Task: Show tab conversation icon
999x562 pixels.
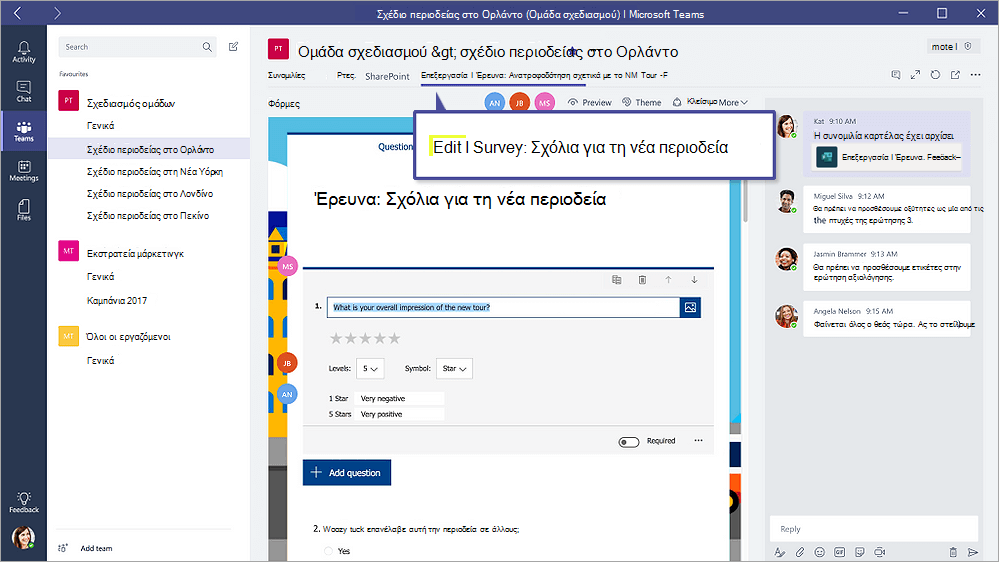Action: pyautogui.click(x=896, y=75)
